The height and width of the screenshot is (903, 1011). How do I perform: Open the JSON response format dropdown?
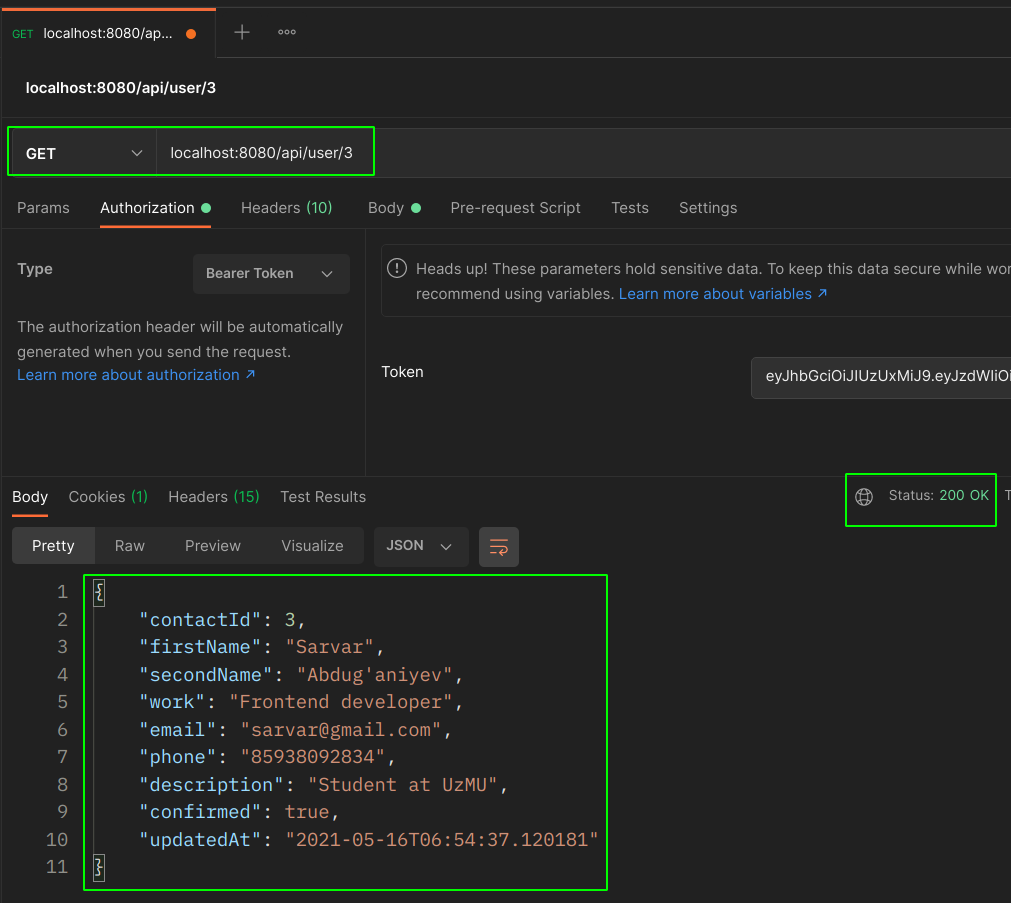click(420, 546)
